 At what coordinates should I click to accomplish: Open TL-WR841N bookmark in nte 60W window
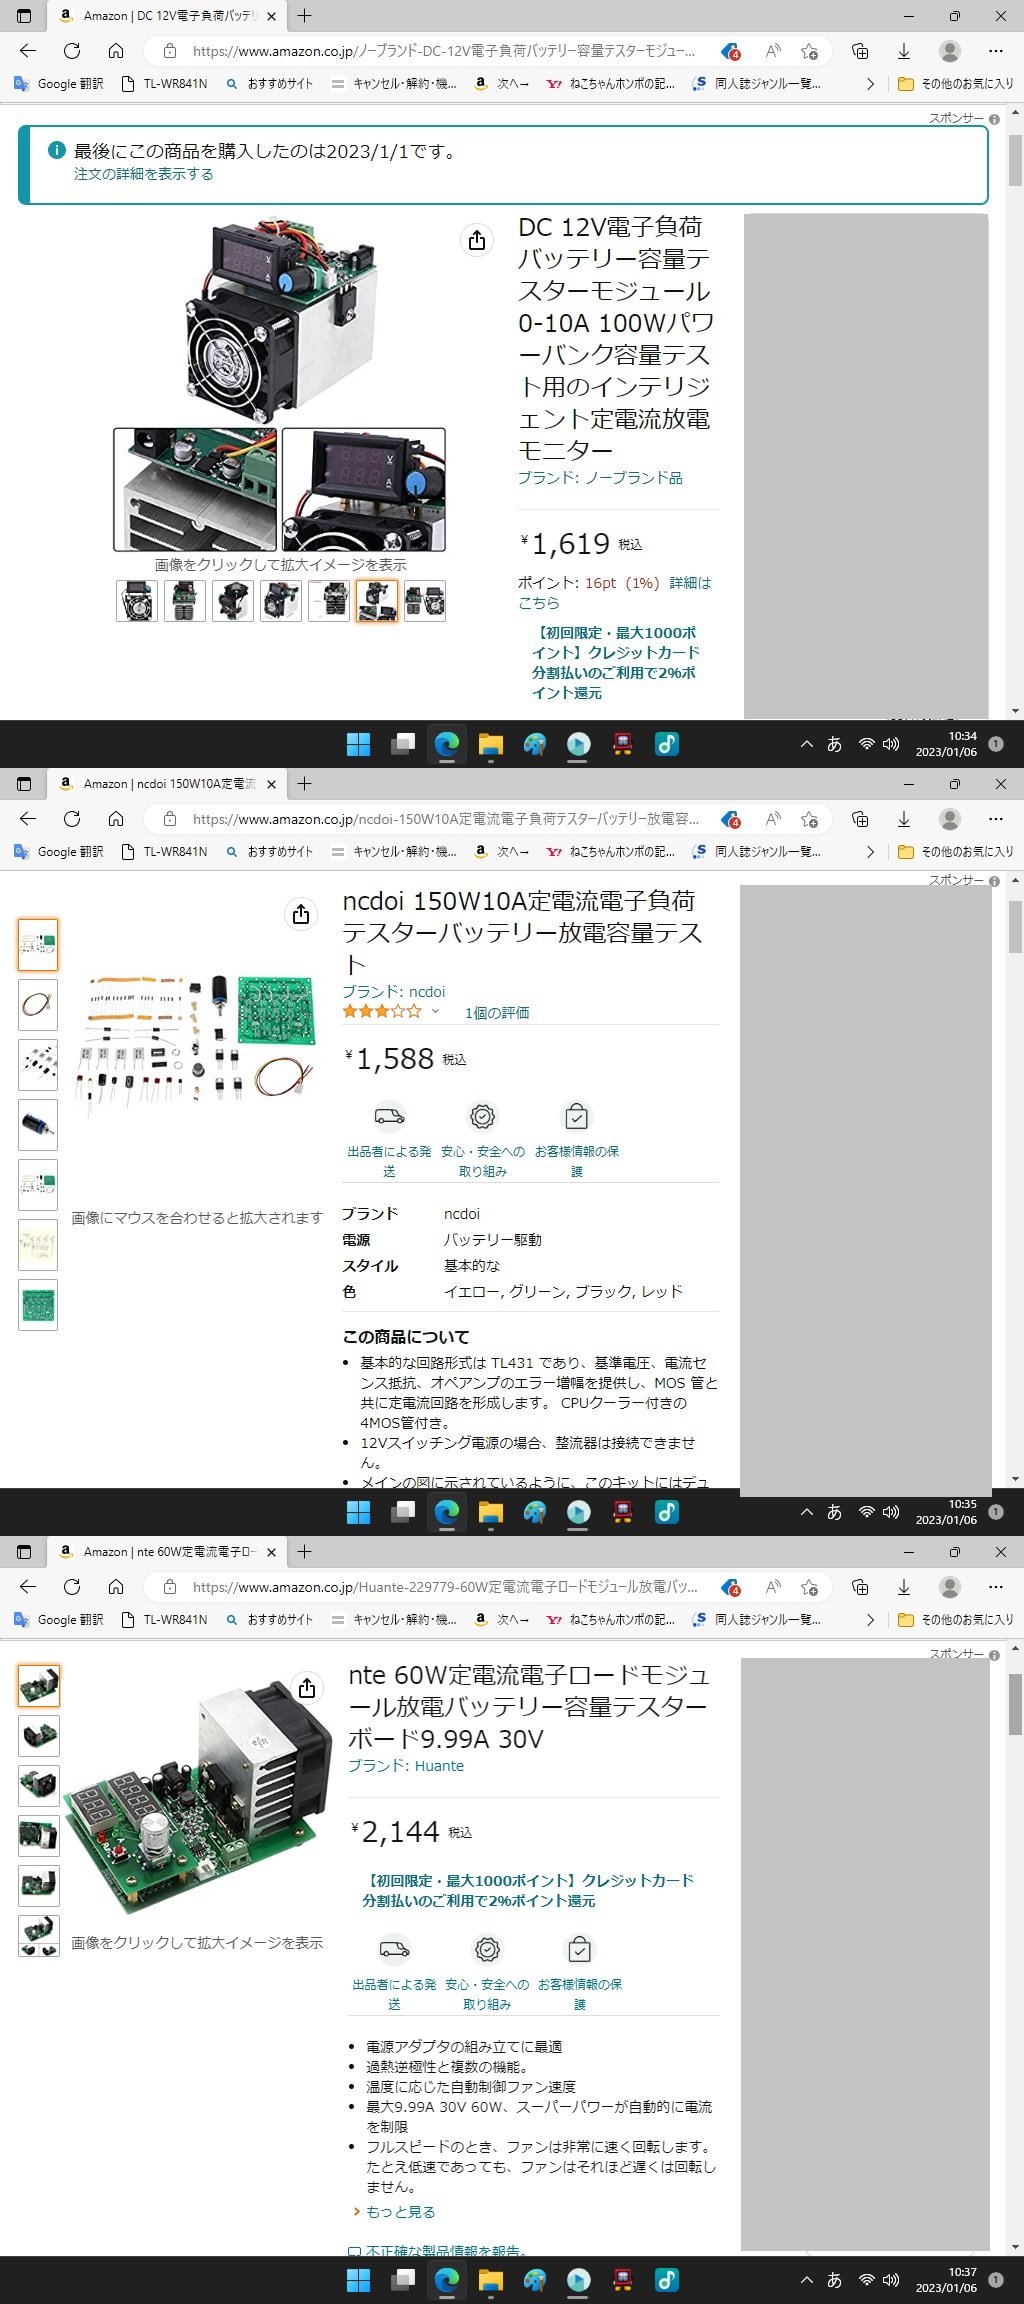pos(164,1620)
